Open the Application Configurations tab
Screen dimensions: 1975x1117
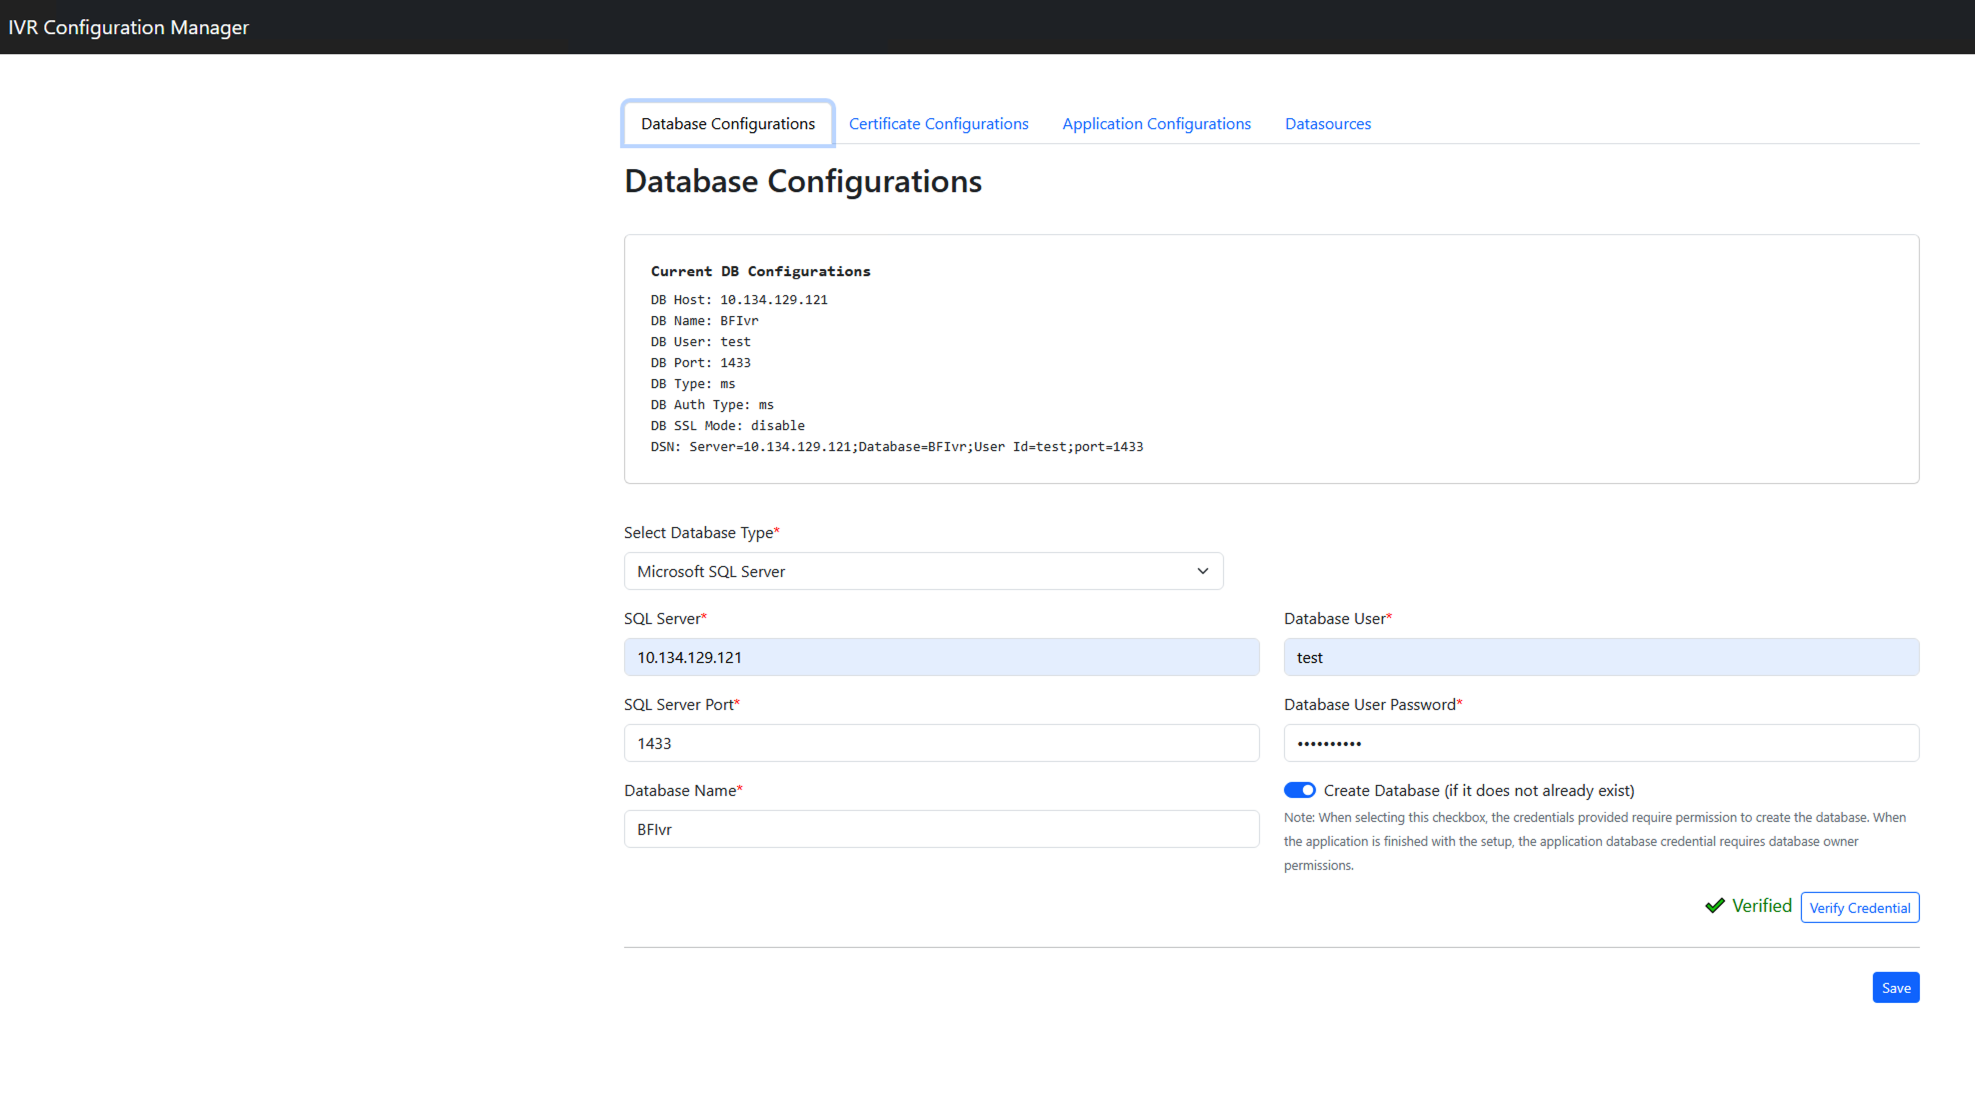1156,124
